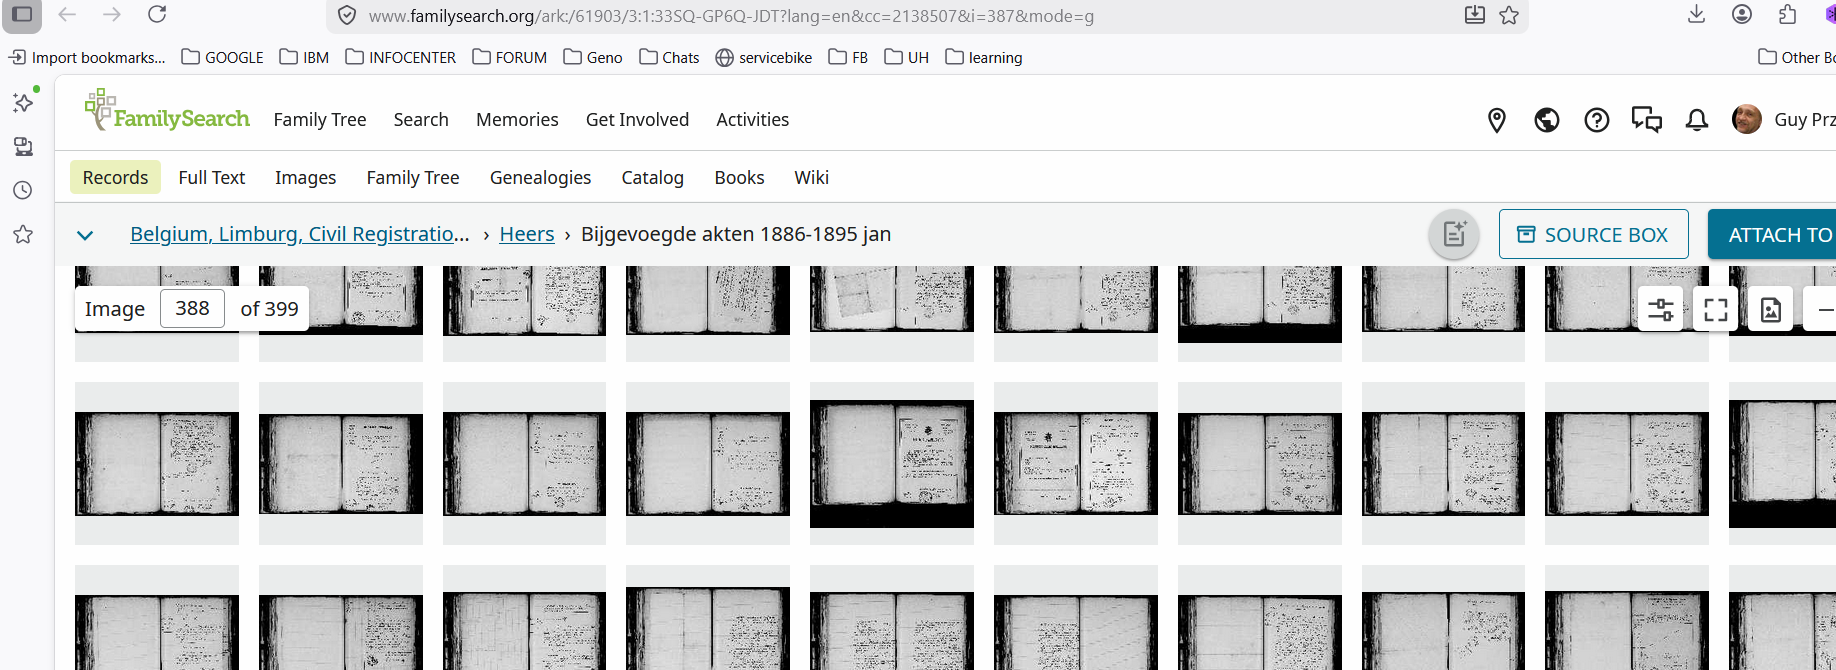Click the ATTACH TO button
Image resolution: width=1836 pixels, height=670 pixels.
pos(1772,234)
